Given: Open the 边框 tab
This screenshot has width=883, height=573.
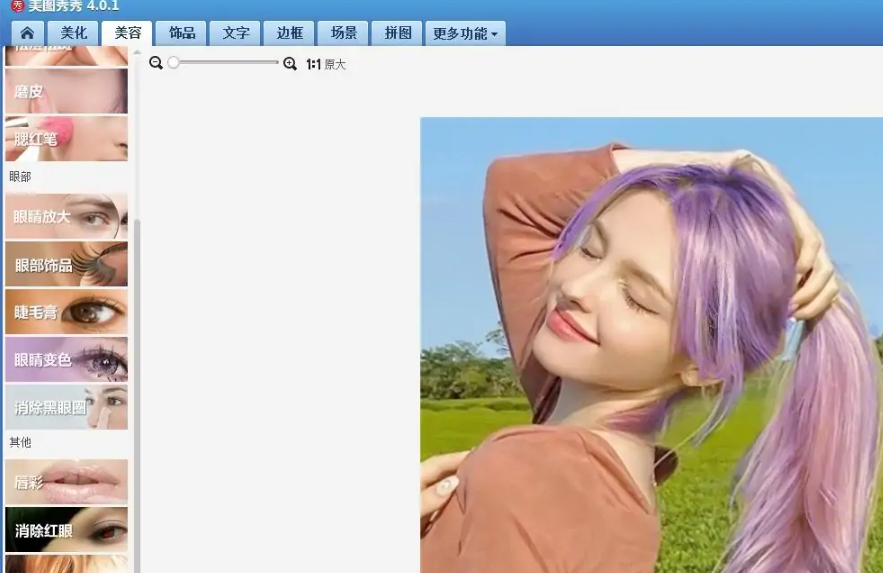Looking at the screenshot, I should pos(289,33).
